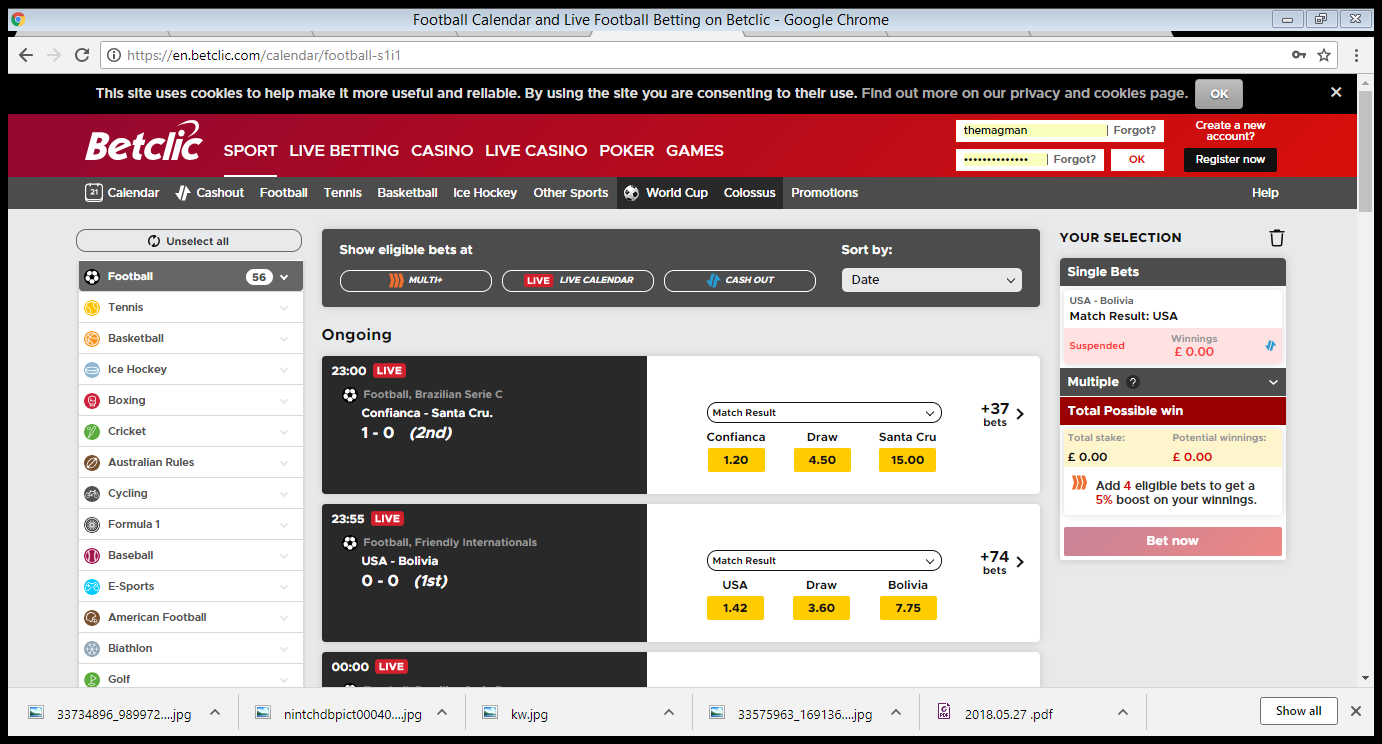This screenshot has height=744, width=1382.
Task: Select Confianca odds 1.20
Action: point(736,460)
